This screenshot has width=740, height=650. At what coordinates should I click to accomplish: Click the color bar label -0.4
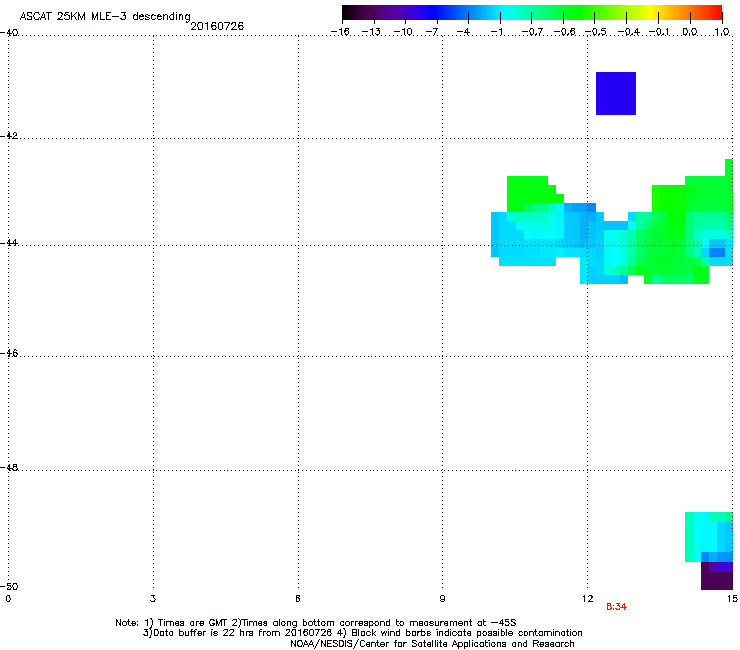[x=629, y=32]
